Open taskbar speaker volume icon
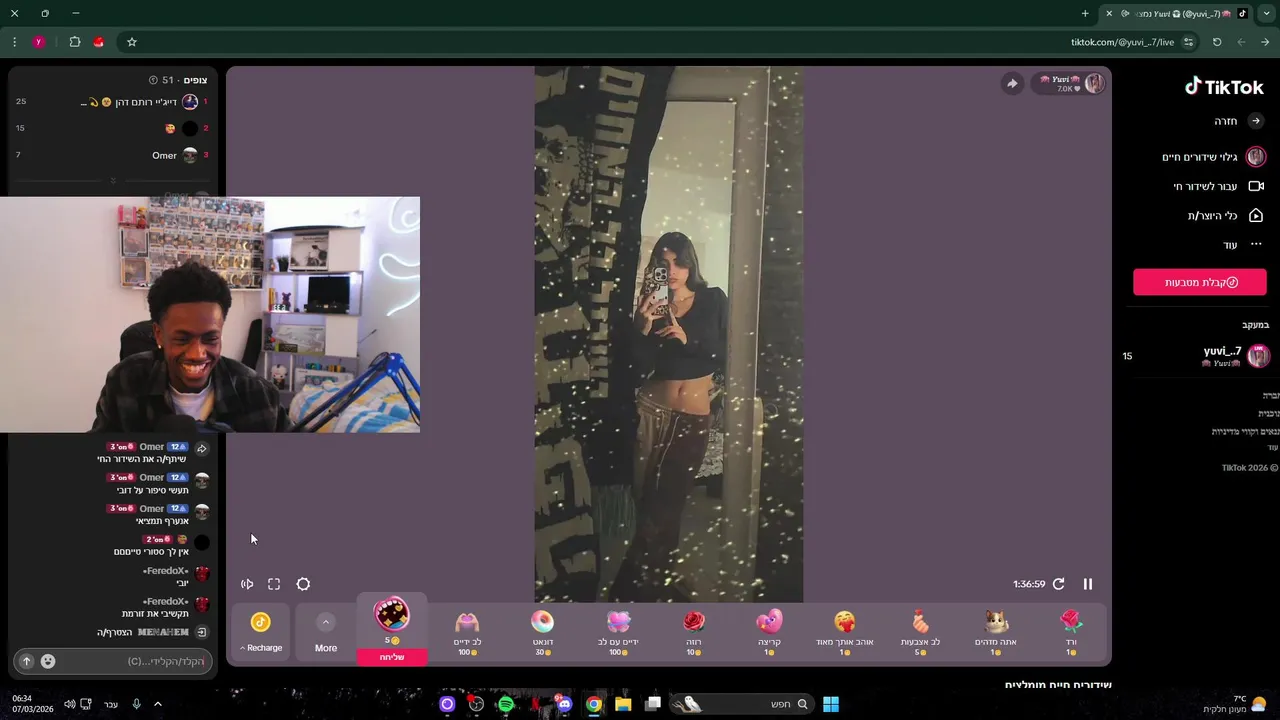The width and height of the screenshot is (1280, 720). click(x=70, y=704)
